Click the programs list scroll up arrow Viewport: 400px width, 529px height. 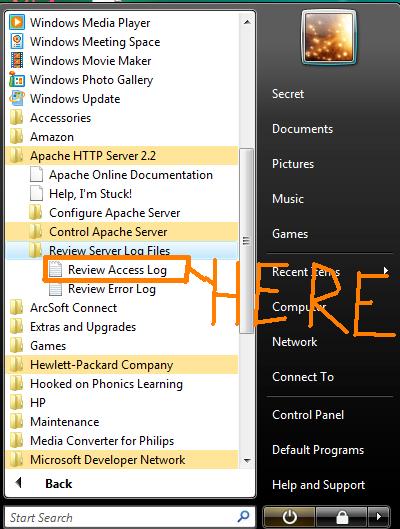[x=247, y=22]
